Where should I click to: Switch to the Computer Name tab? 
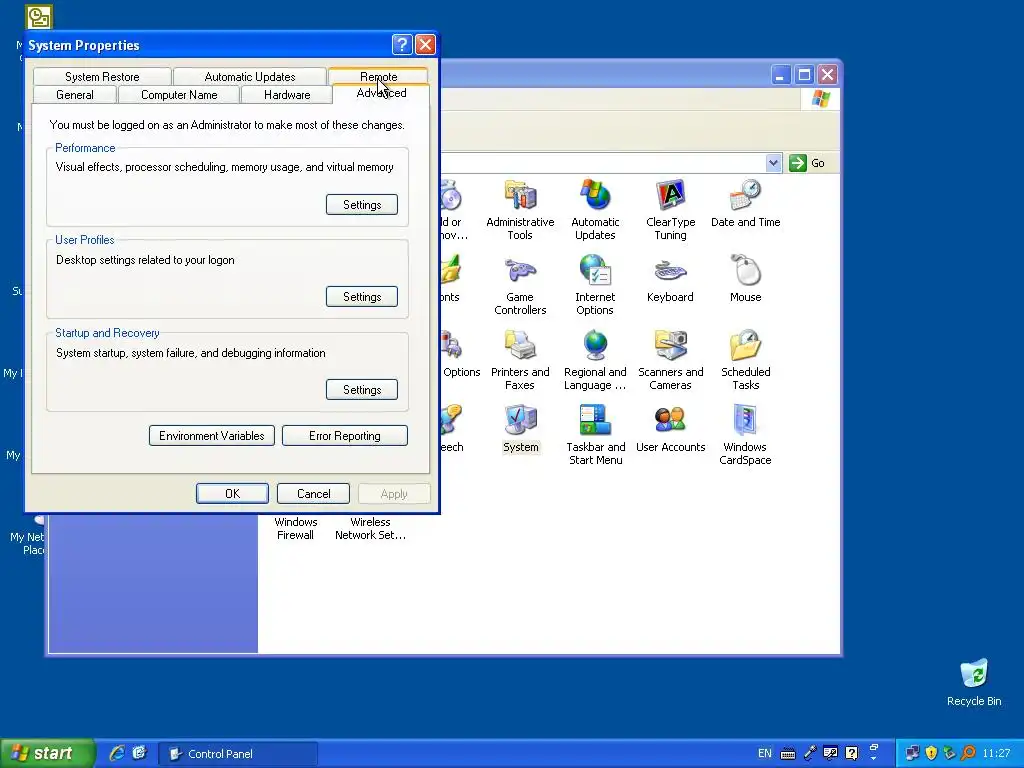179,95
